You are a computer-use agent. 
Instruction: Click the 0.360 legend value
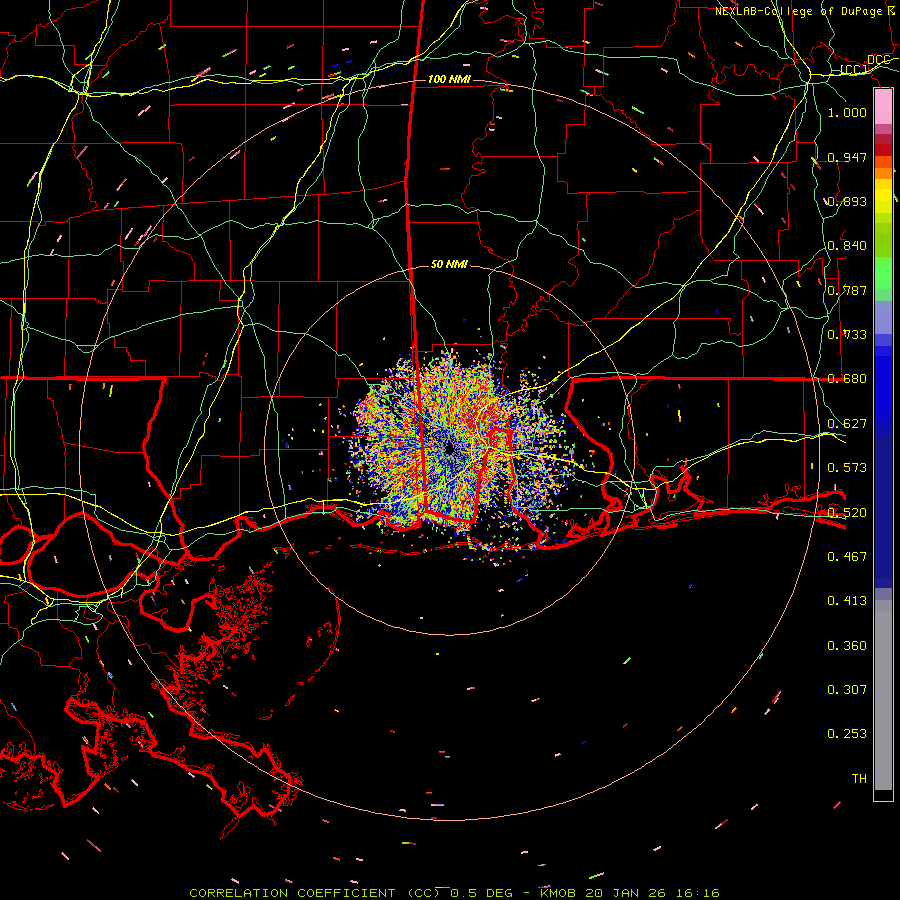click(847, 646)
